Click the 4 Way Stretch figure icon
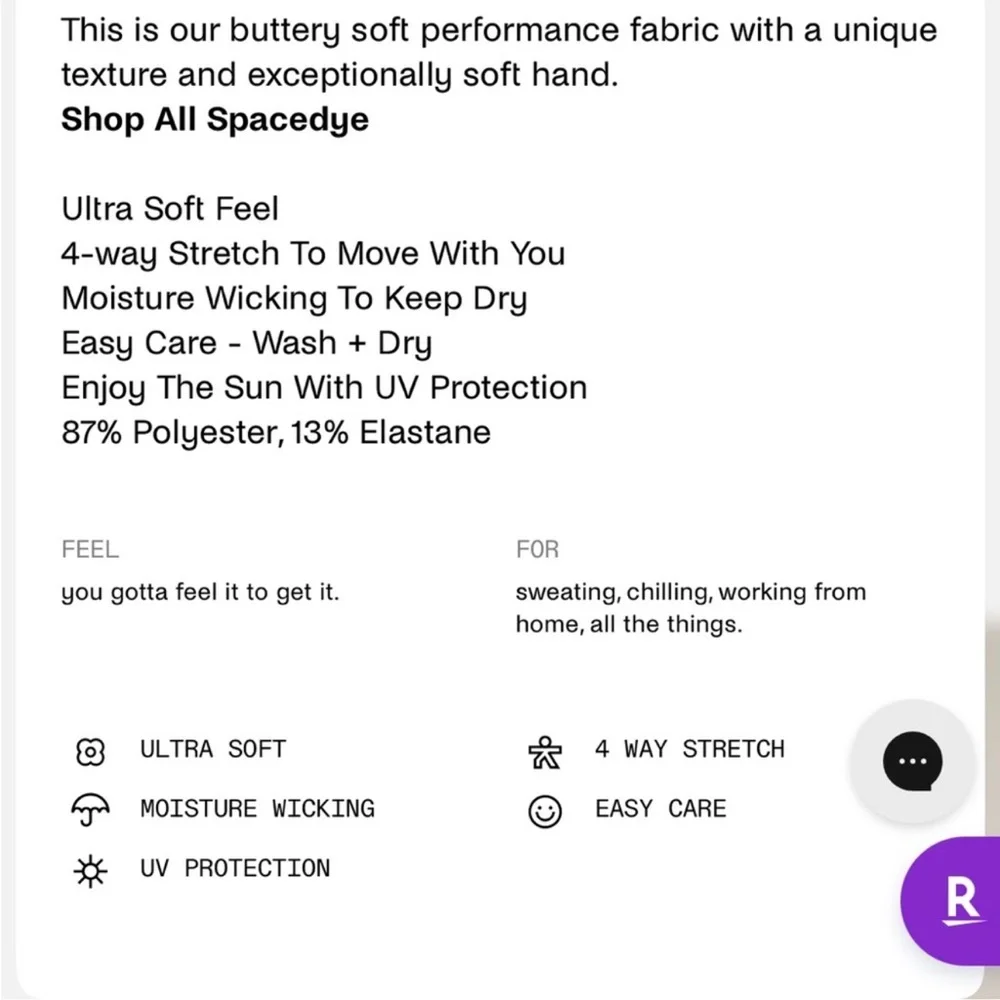Image resolution: width=1000 pixels, height=1000 pixels. [544, 752]
